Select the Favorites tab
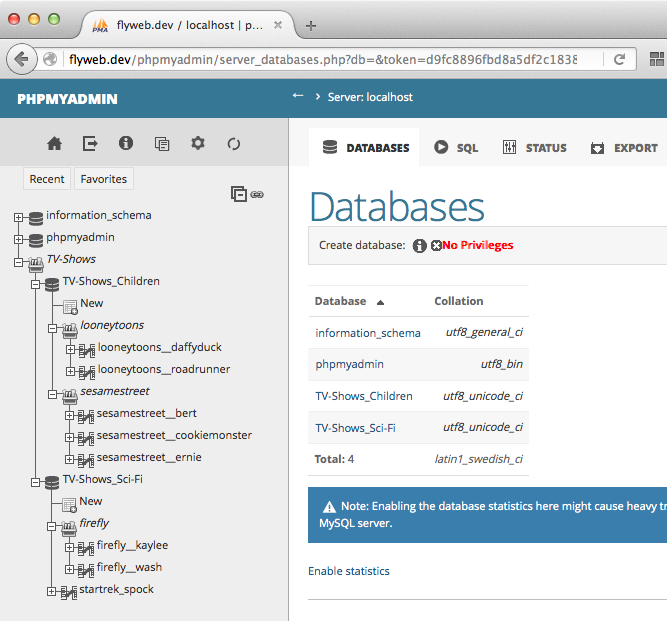 tap(104, 179)
